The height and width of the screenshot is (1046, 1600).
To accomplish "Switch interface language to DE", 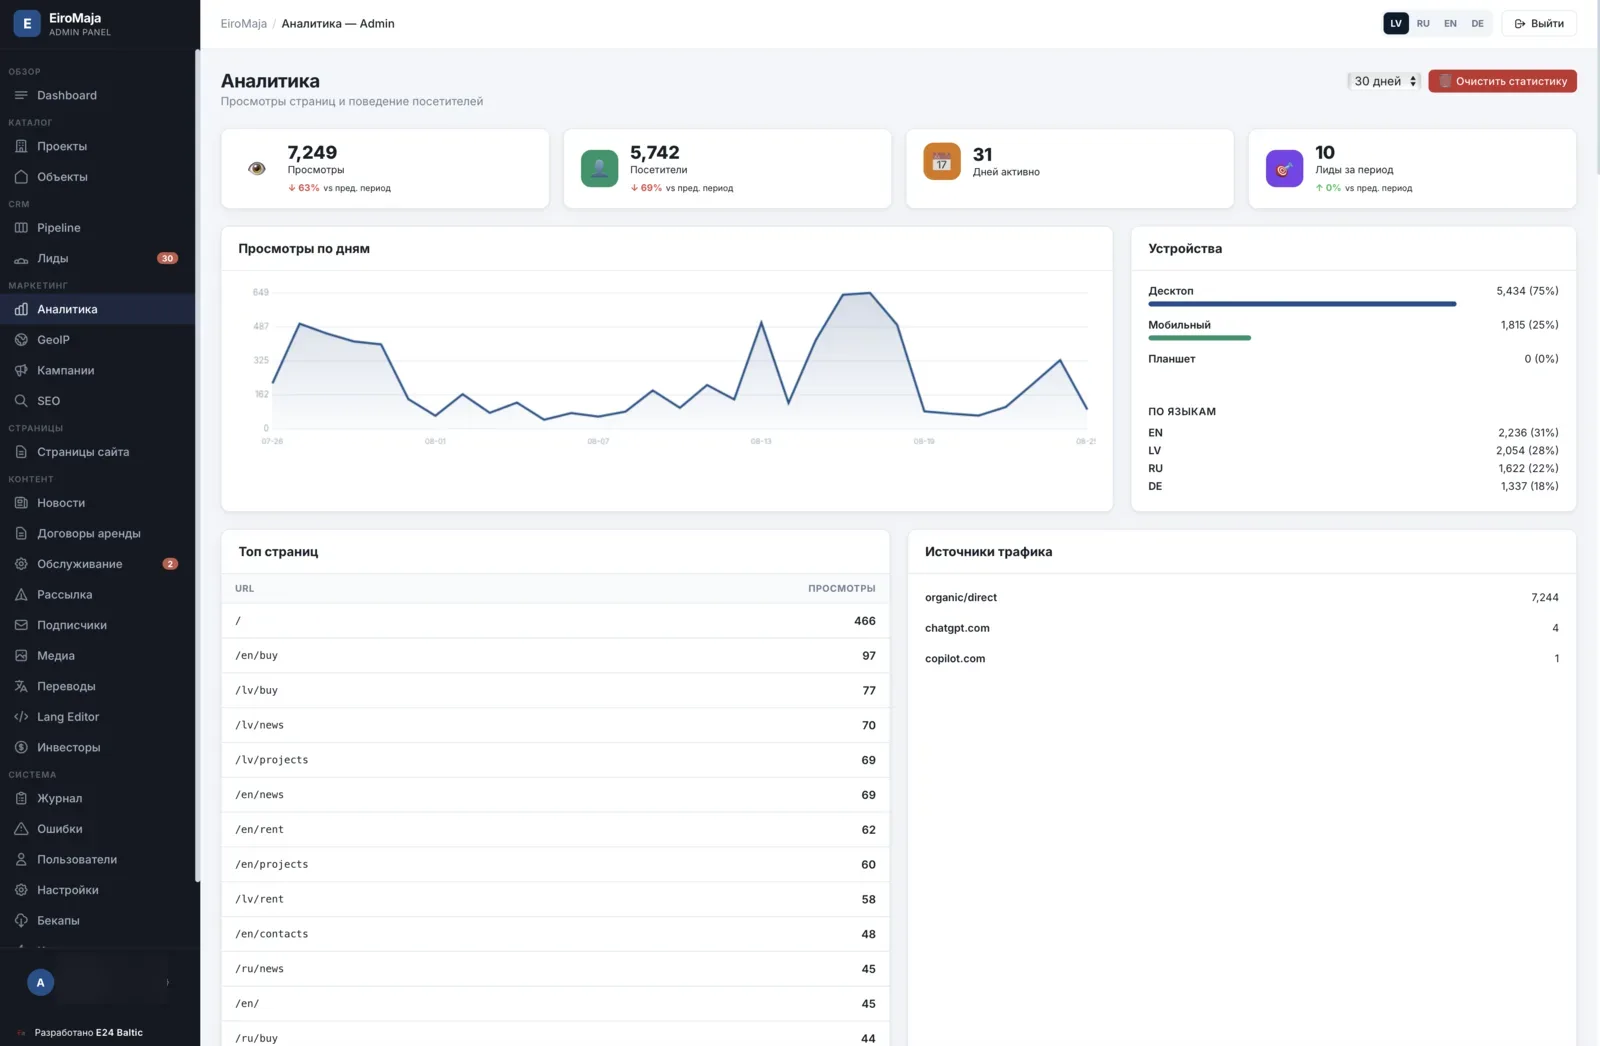I will (1477, 23).
